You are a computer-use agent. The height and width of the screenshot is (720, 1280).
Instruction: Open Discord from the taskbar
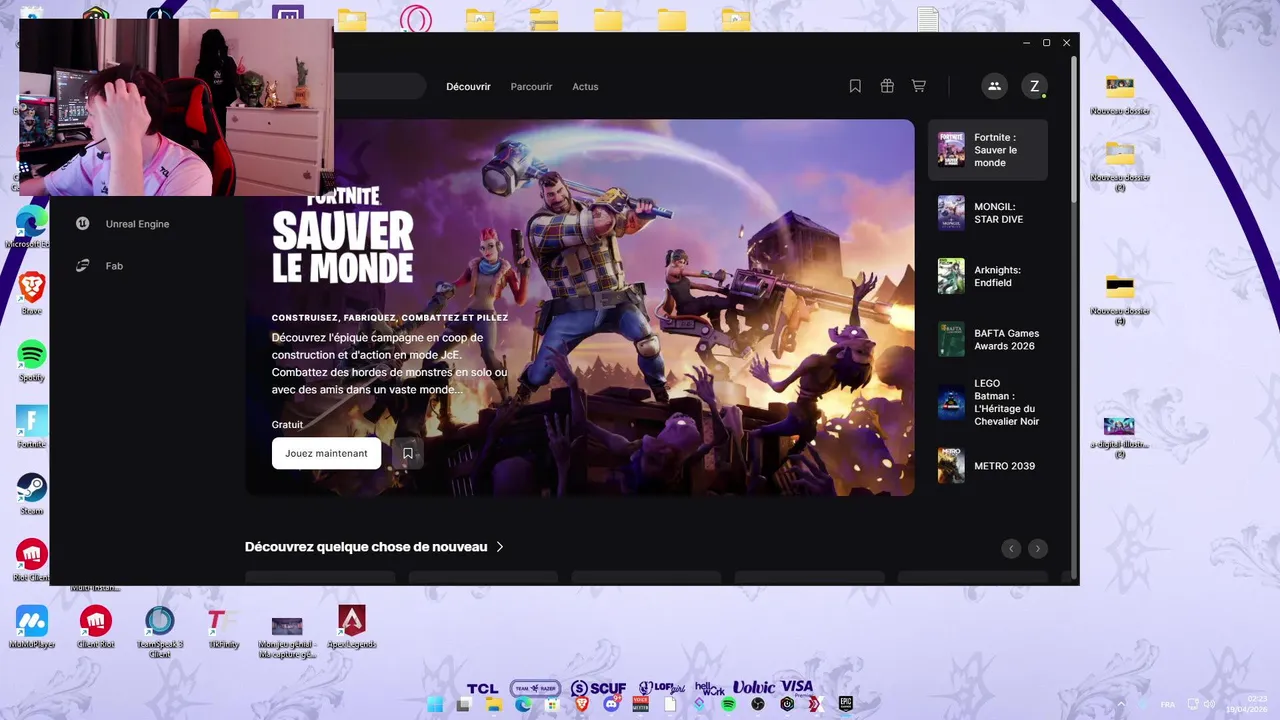coord(611,704)
